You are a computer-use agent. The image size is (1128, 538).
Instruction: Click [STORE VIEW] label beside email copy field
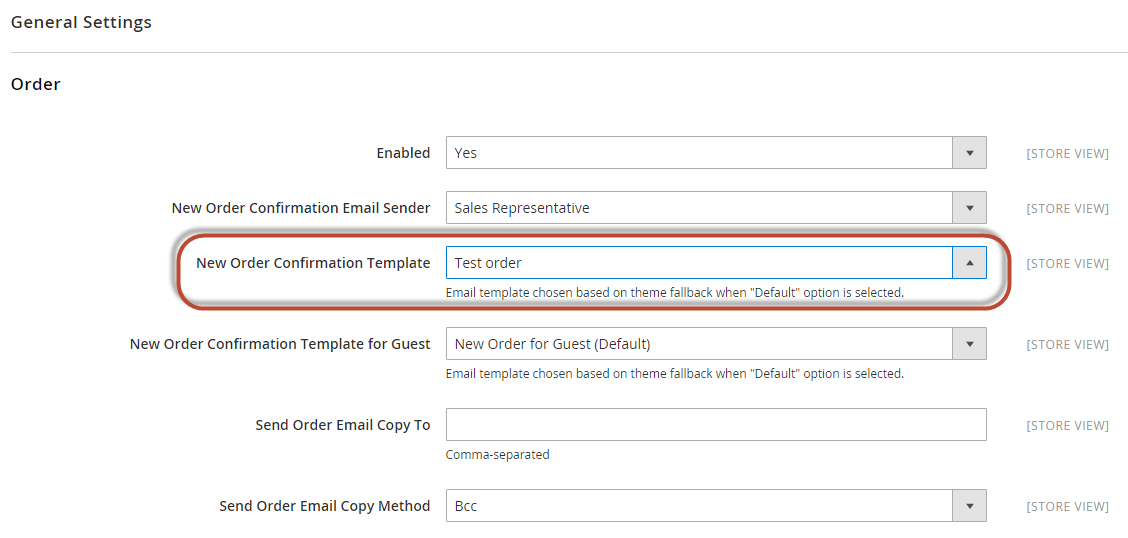coord(1068,426)
